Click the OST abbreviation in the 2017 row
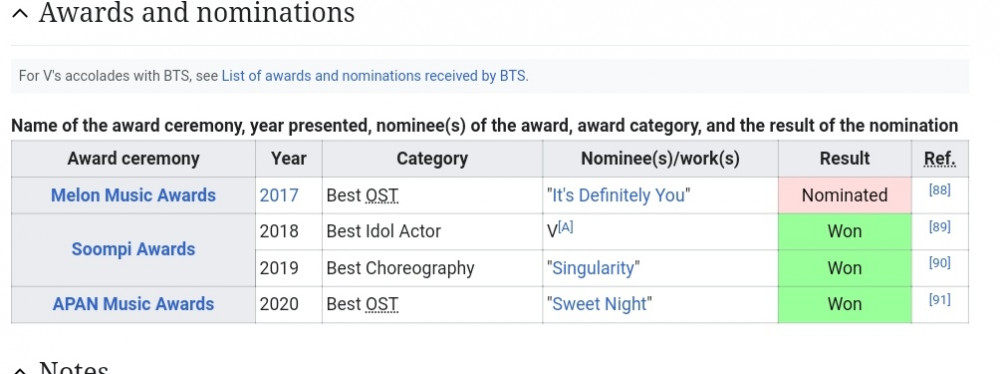The width and height of the screenshot is (1000, 374). pyautogui.click(x=382, y=195)
